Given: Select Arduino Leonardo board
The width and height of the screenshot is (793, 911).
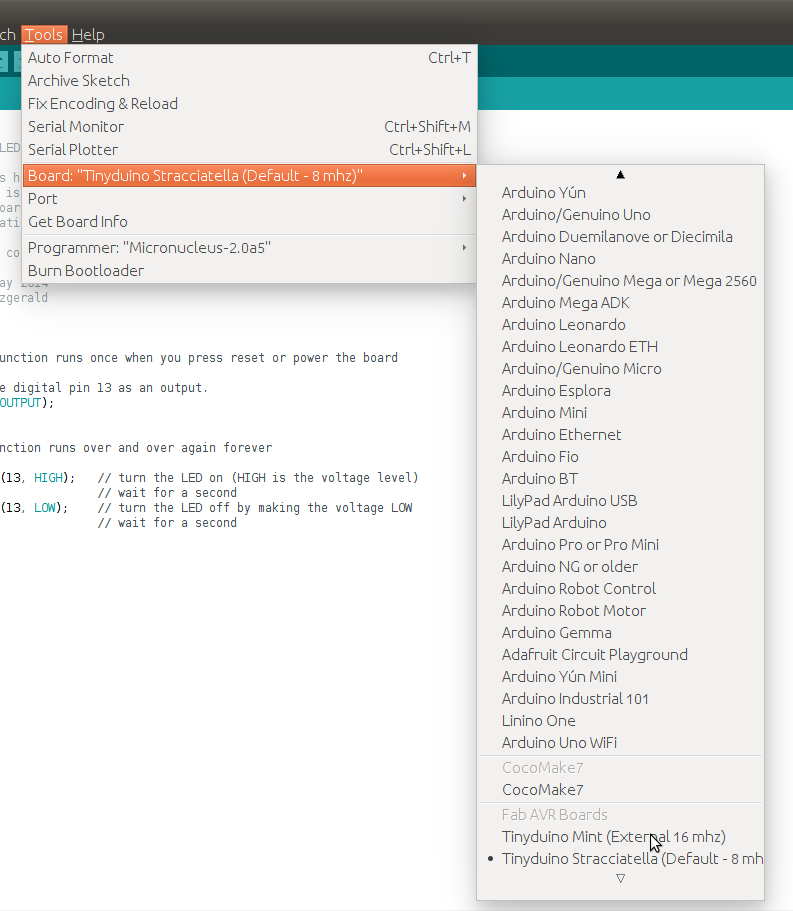Looking at the screenshot, I should click(x=620, y=325).
